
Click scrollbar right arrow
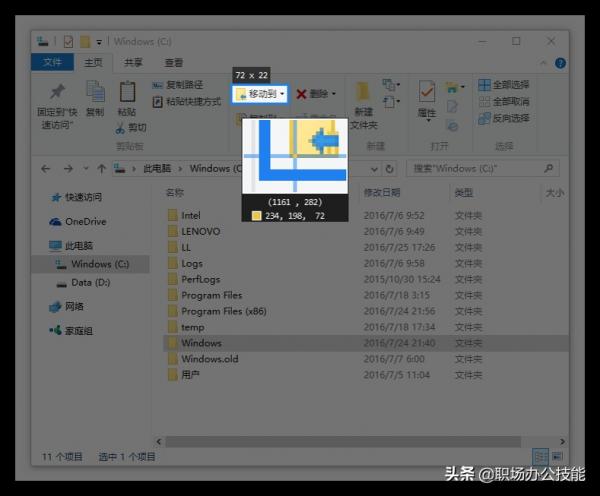pos(562,442)
